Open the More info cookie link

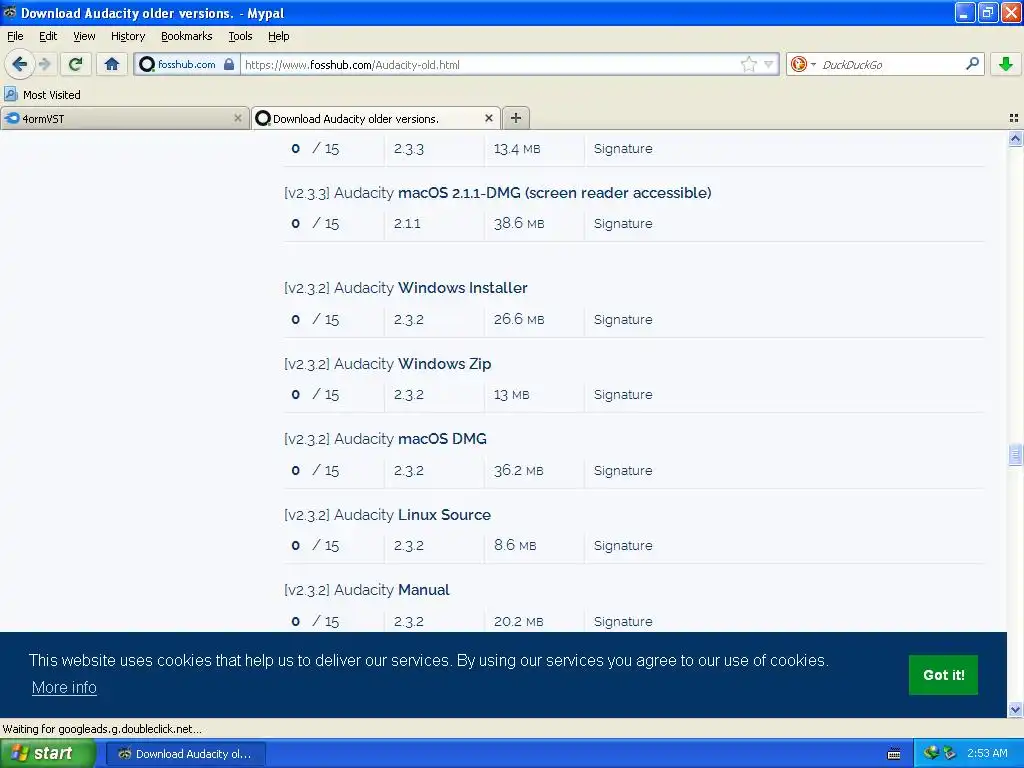pos(64,687)
